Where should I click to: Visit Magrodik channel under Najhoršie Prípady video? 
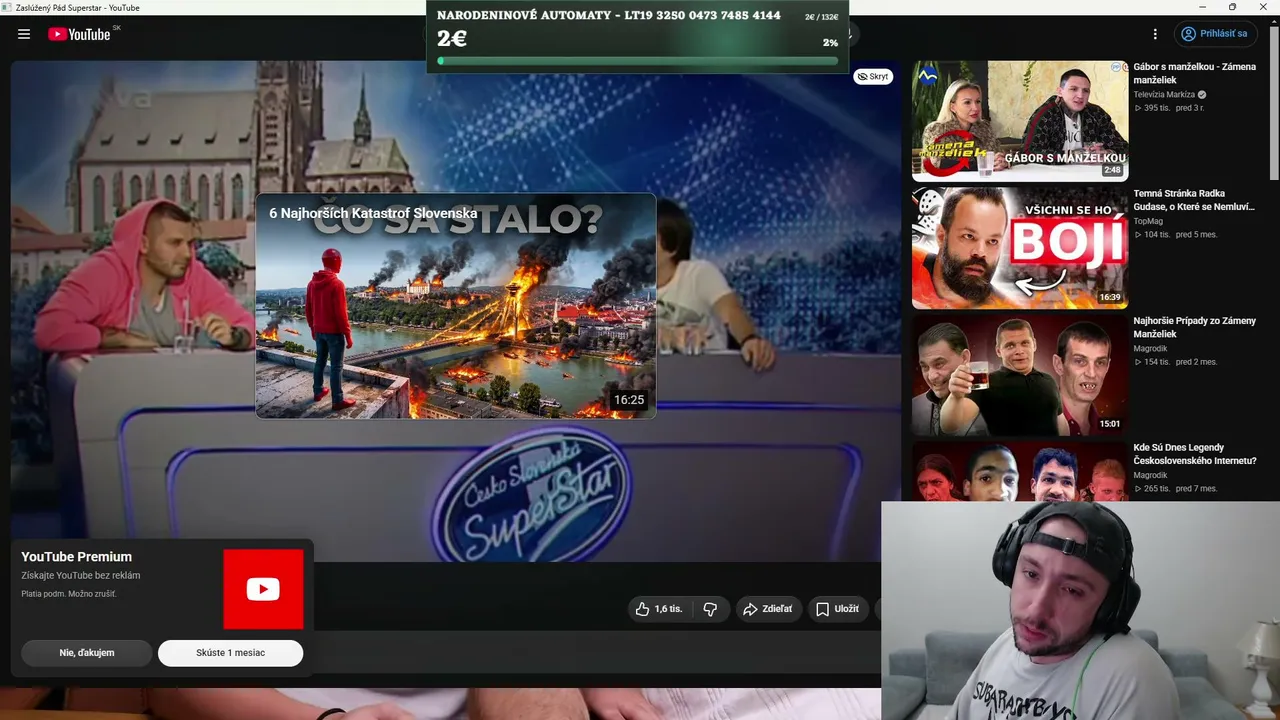tap(1150, 348)
